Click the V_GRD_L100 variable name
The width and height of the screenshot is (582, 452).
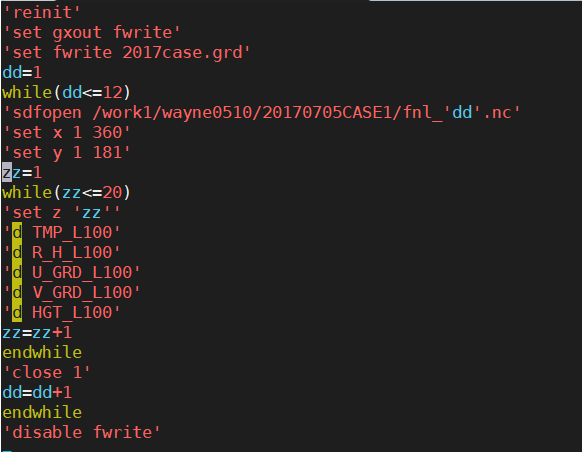point(82,293)
